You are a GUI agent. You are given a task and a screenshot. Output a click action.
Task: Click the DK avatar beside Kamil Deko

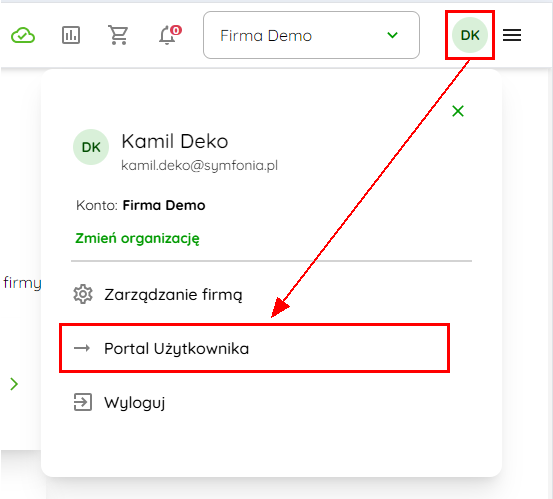click(91, 147)
